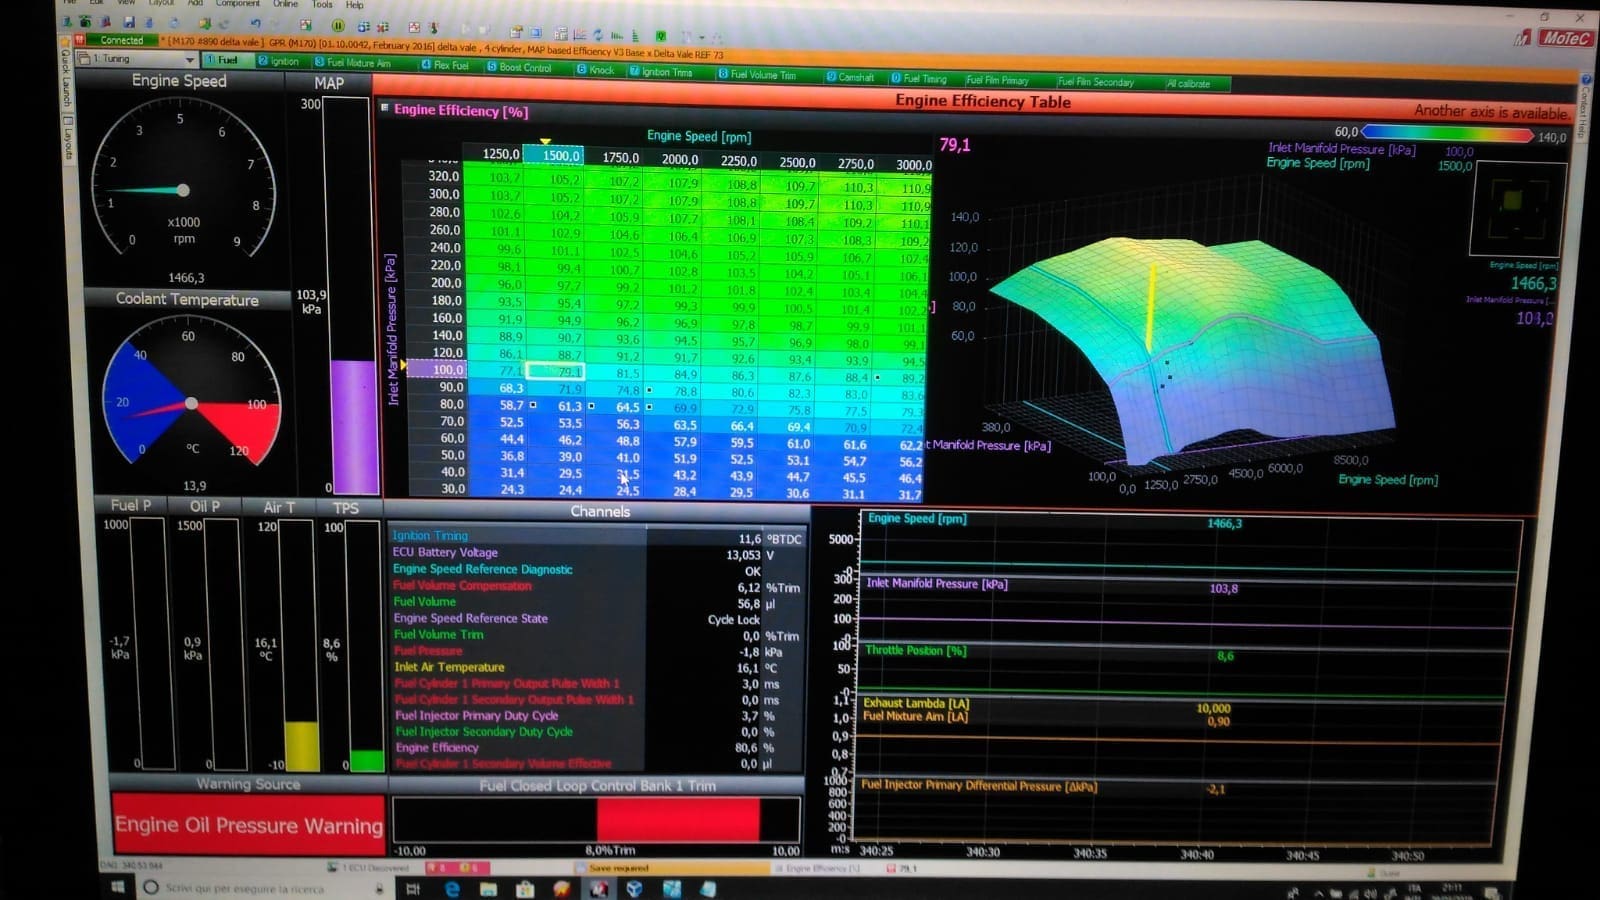Viewport: 1600px width, 900px height.
Task: Select the highlighted 79,1 efficiency cell
Action: tap(555, 371)
